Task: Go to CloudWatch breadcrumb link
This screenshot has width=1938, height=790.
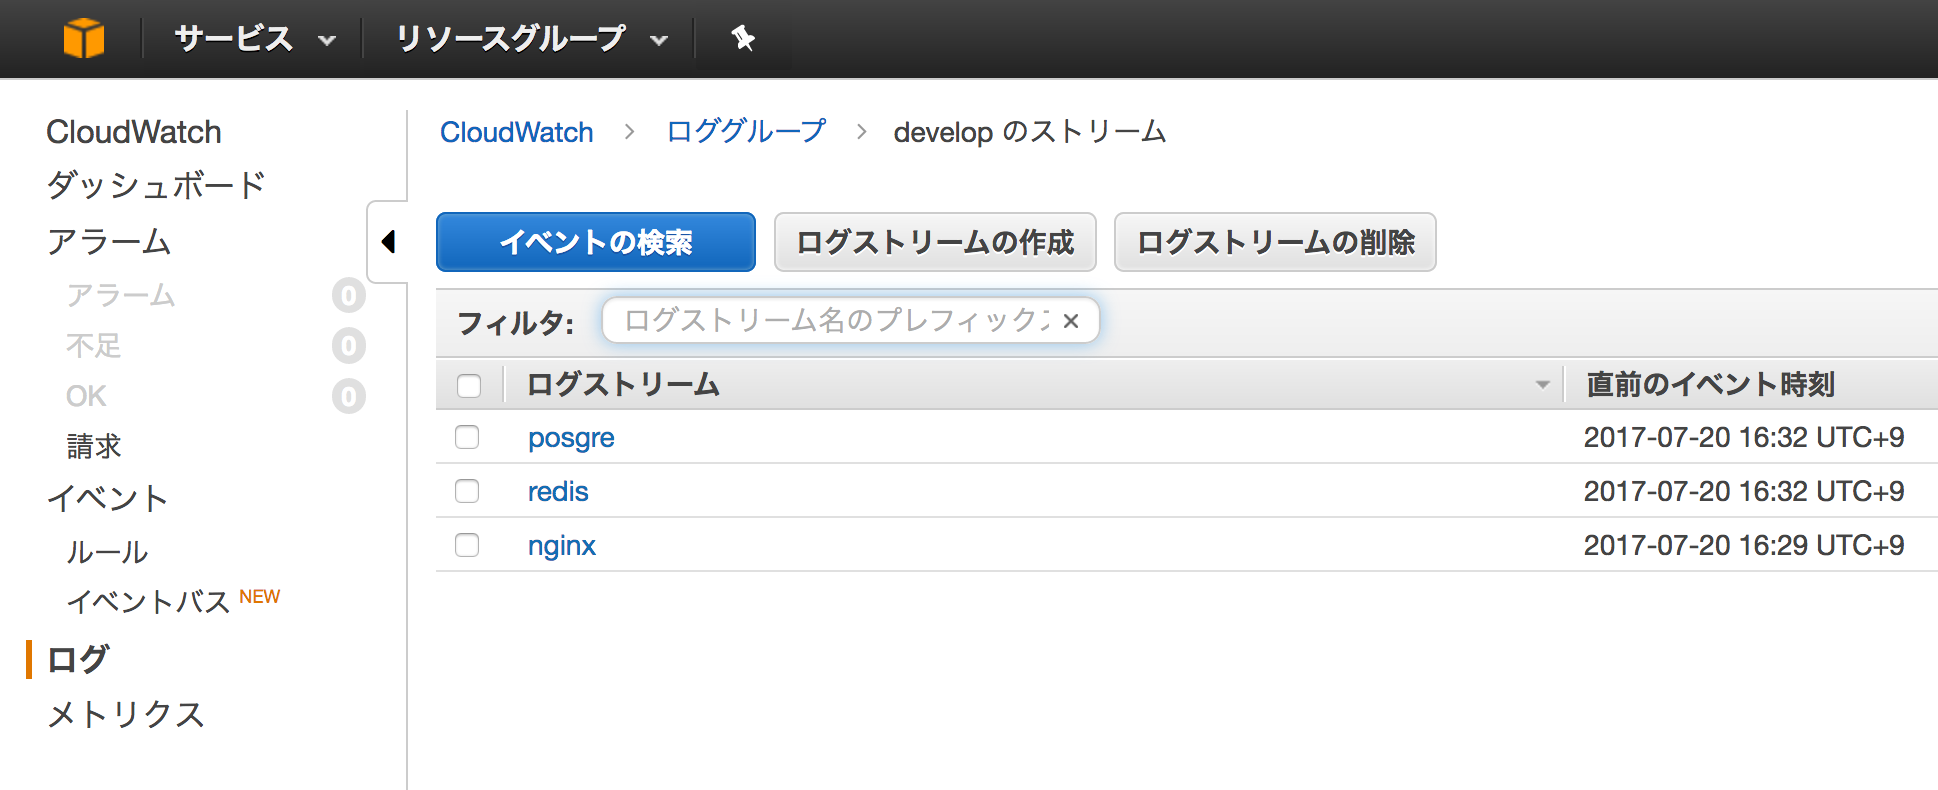Action: click(517, 132)
